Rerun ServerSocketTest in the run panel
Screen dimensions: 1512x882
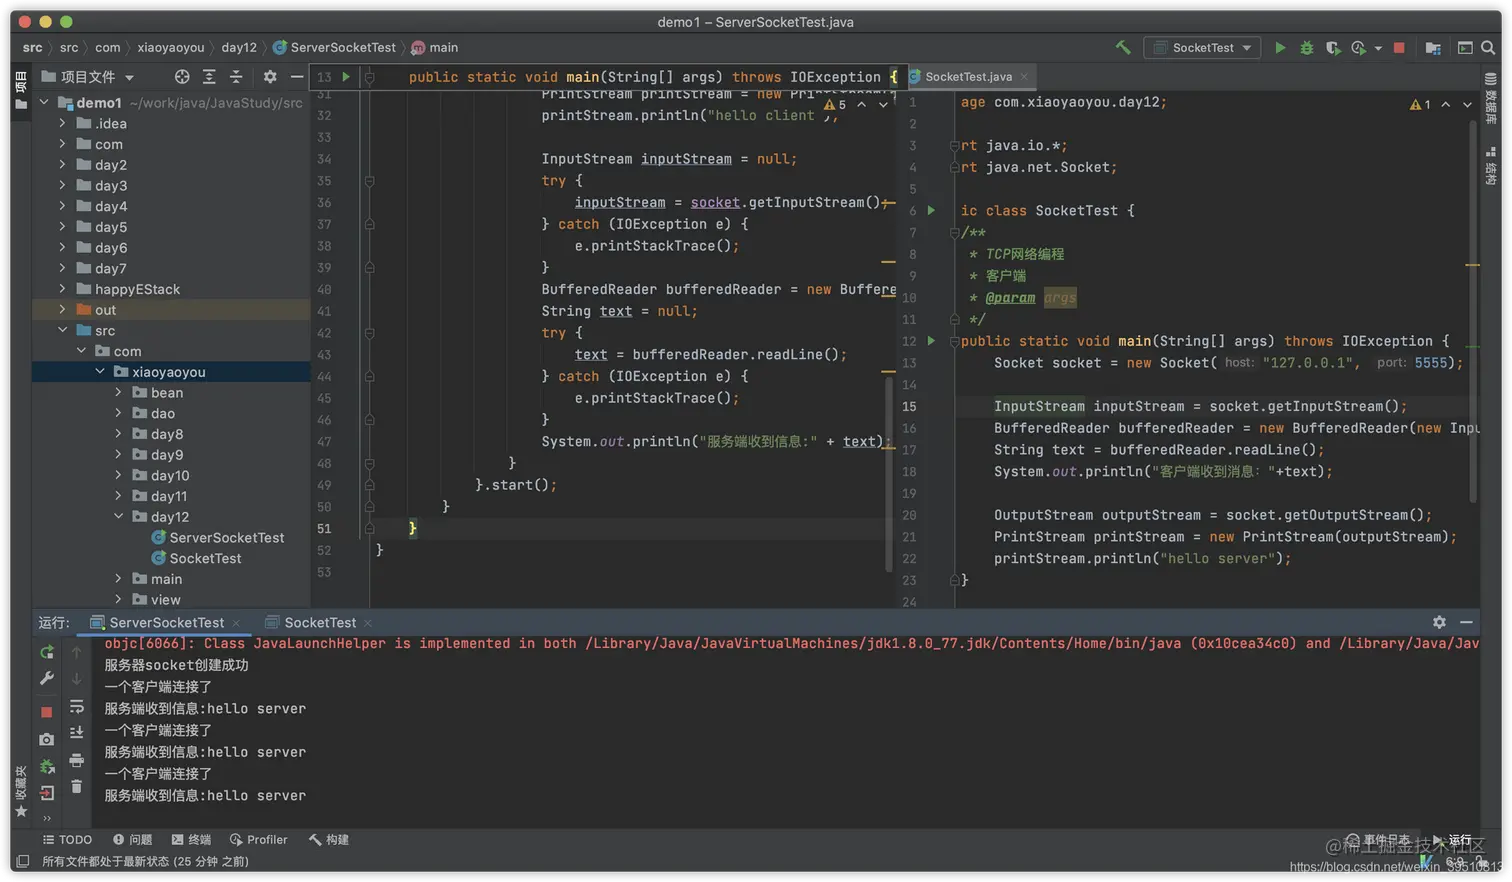(47, 652)
